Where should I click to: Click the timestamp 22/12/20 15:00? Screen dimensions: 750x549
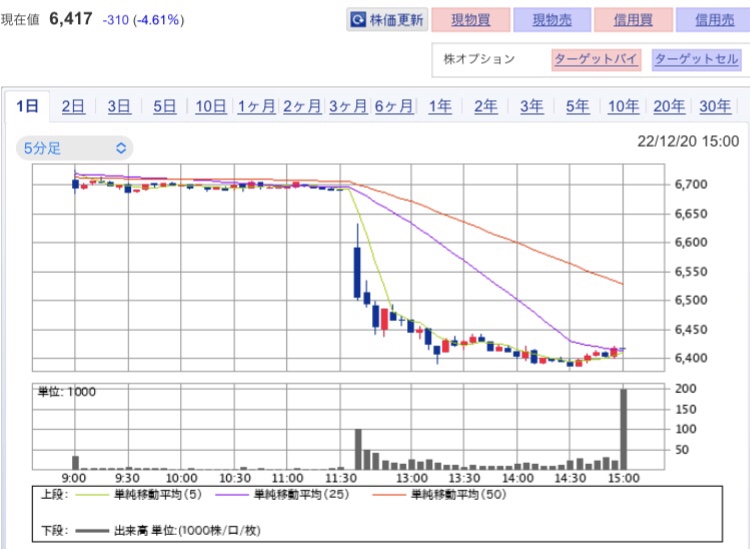coord(688,142)
